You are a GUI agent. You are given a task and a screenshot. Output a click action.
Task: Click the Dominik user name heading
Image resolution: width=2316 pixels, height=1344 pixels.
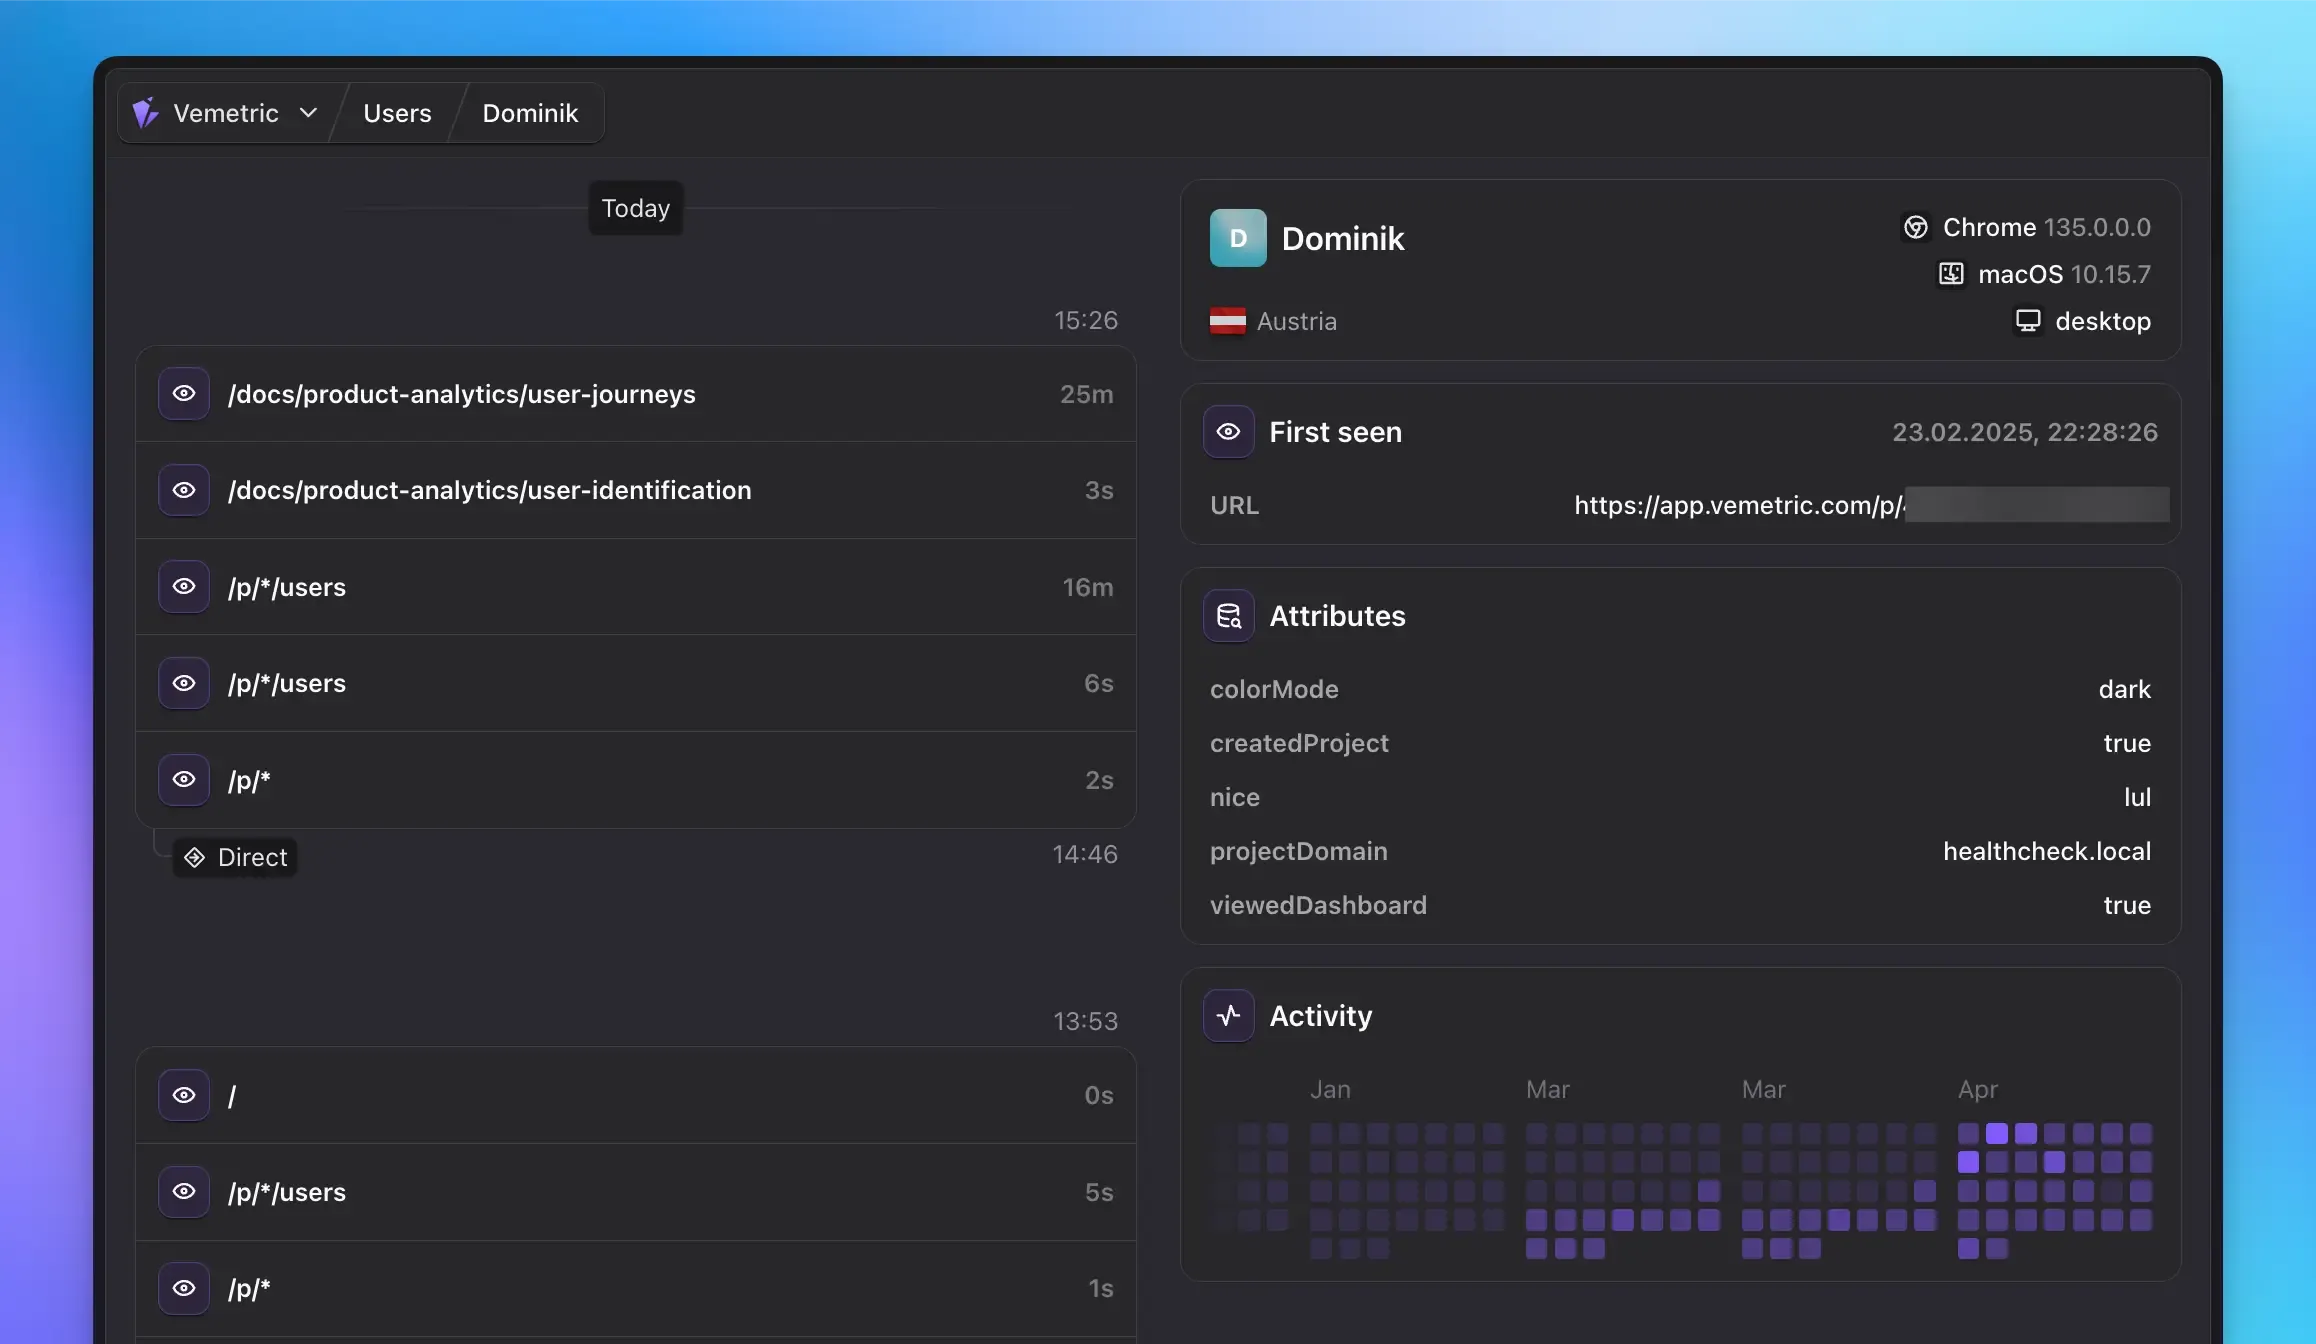[1342, 238]
